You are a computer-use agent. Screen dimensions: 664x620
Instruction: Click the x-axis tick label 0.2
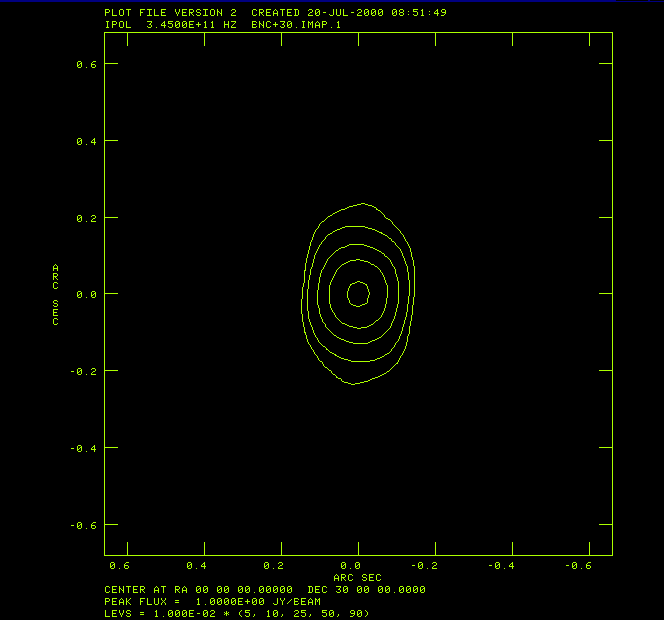click(274, 566)
